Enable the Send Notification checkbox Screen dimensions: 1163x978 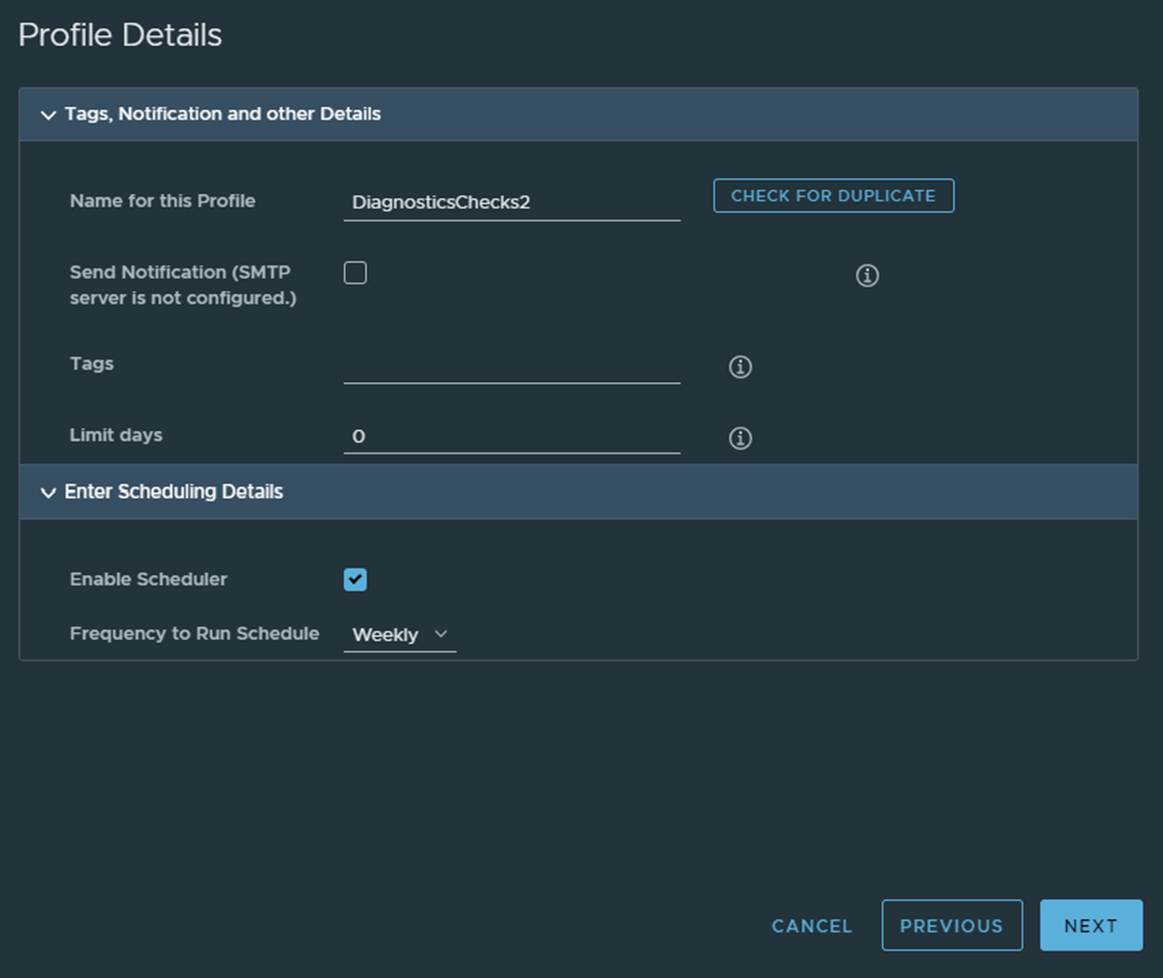[x=355, y=273]
